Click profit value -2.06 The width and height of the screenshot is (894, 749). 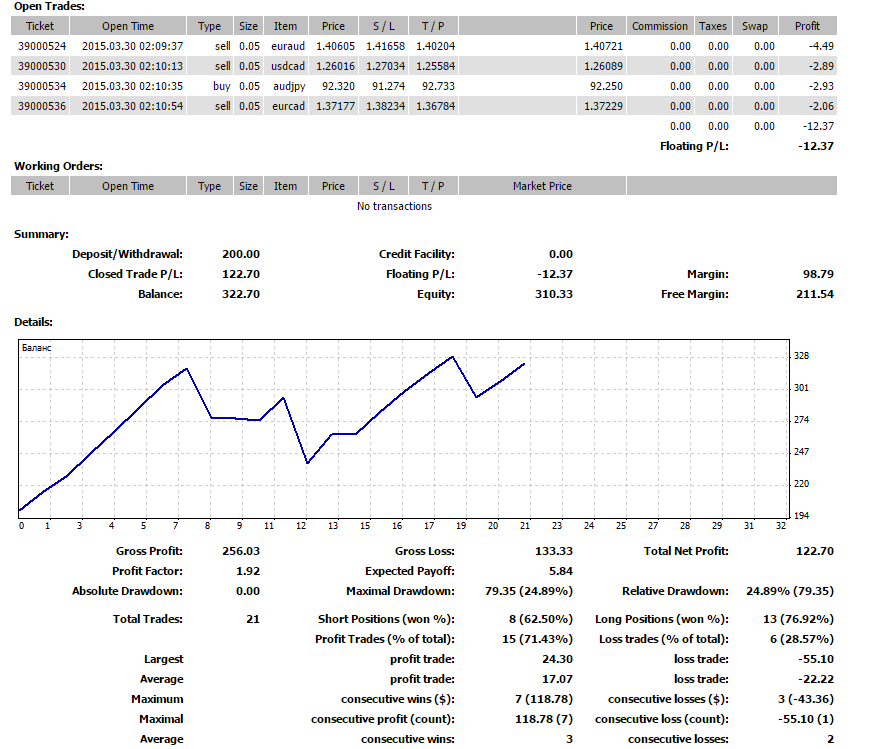coord(821,106)
